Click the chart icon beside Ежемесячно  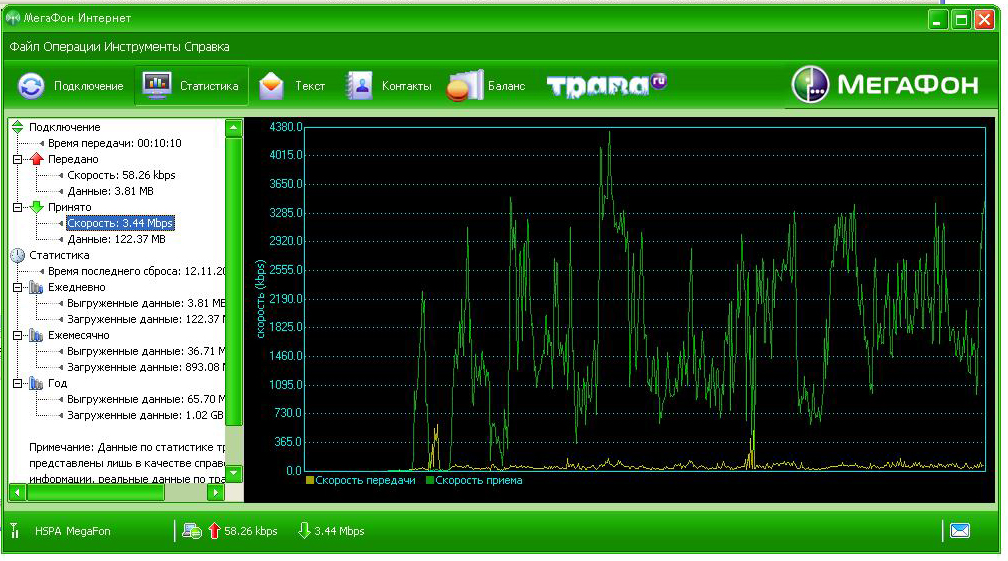click(x=37, y=335)
